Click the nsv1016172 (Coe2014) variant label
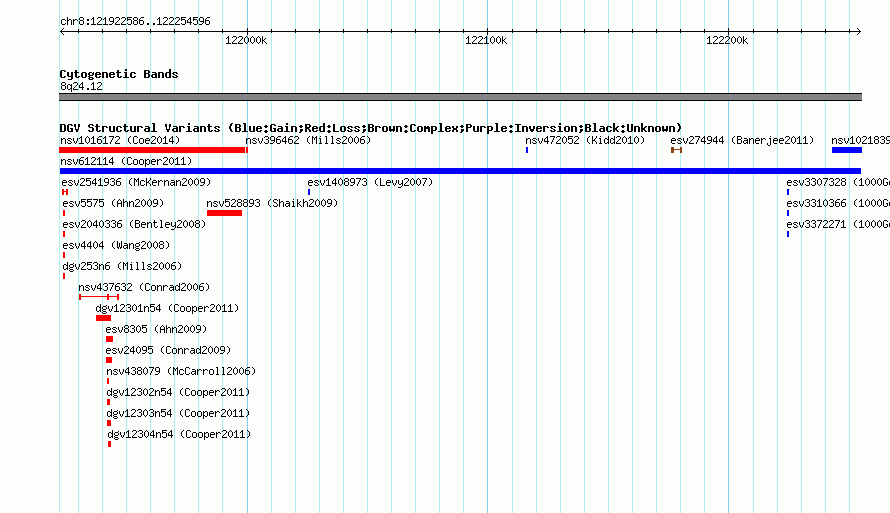 [x=120, y=140]
